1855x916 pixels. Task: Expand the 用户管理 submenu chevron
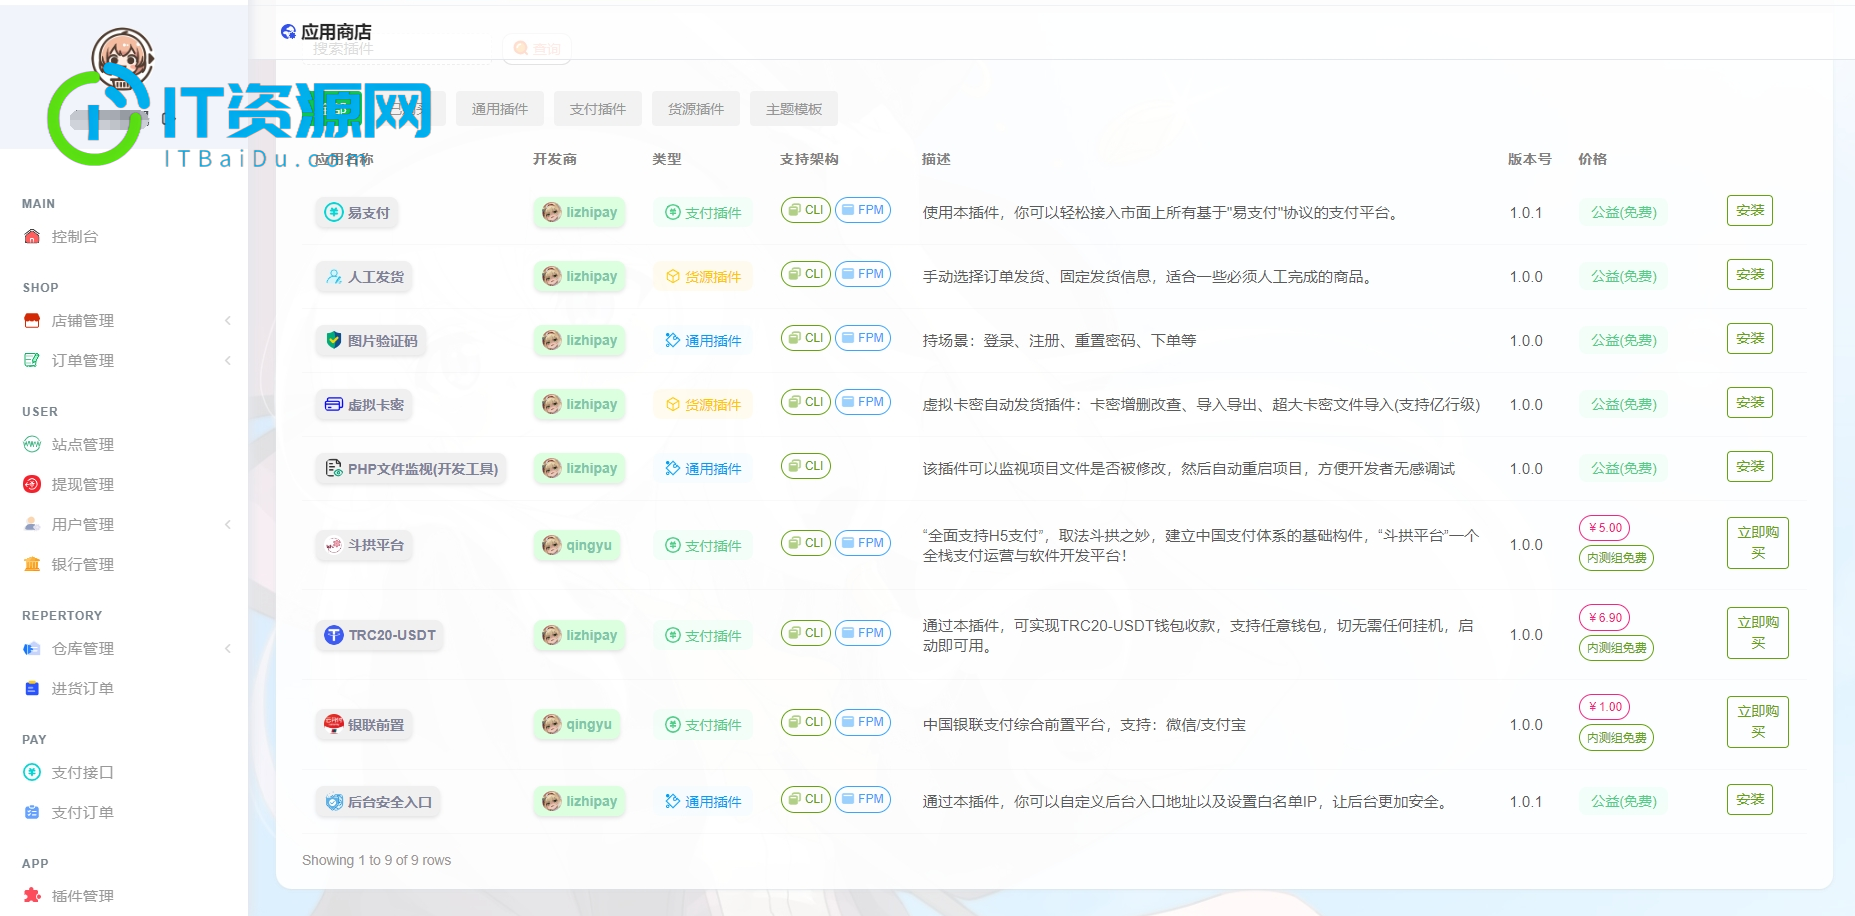228,525
